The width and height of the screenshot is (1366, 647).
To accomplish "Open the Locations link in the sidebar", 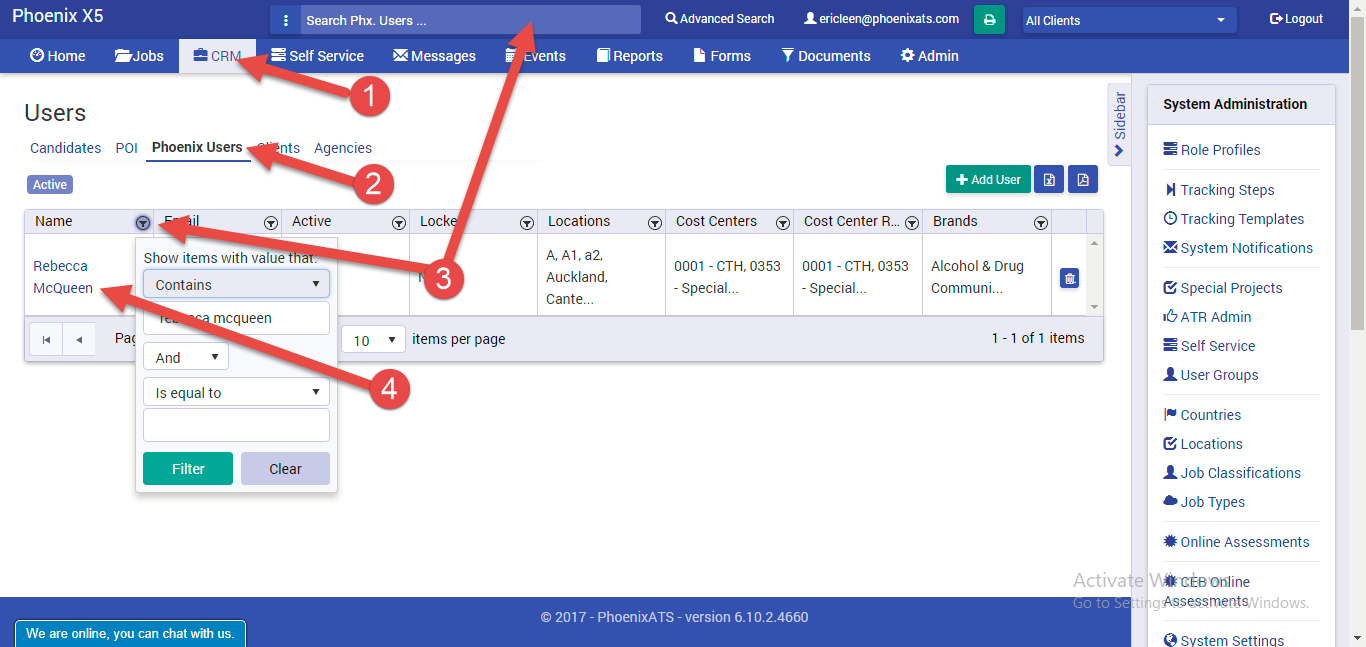I will 1203,444.
